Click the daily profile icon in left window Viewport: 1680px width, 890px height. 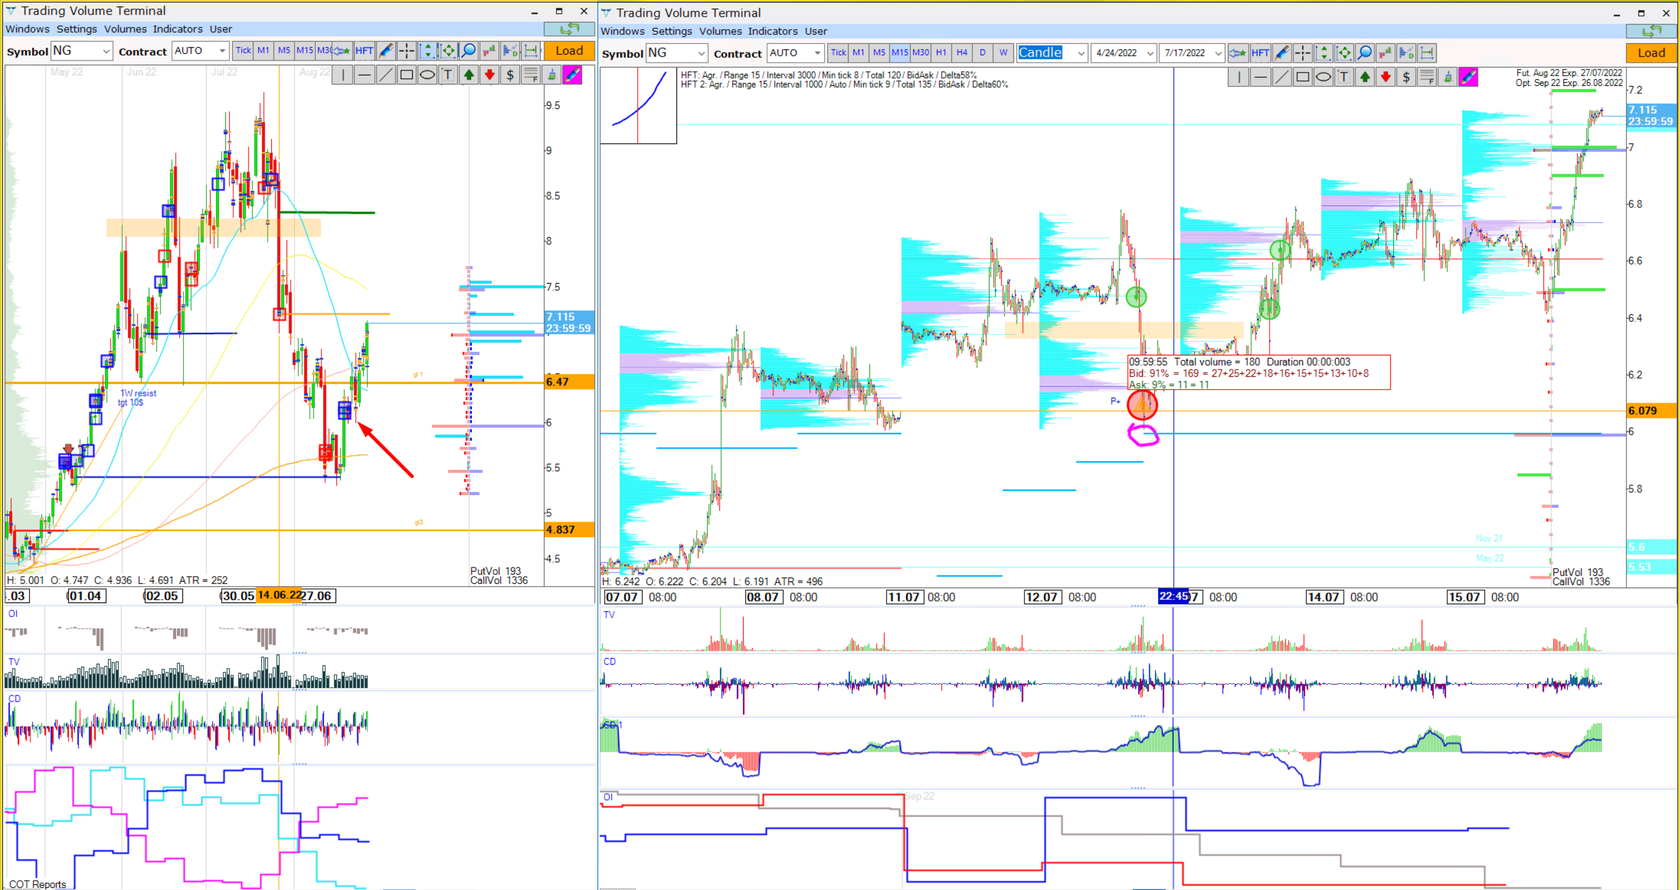point(510,50)
